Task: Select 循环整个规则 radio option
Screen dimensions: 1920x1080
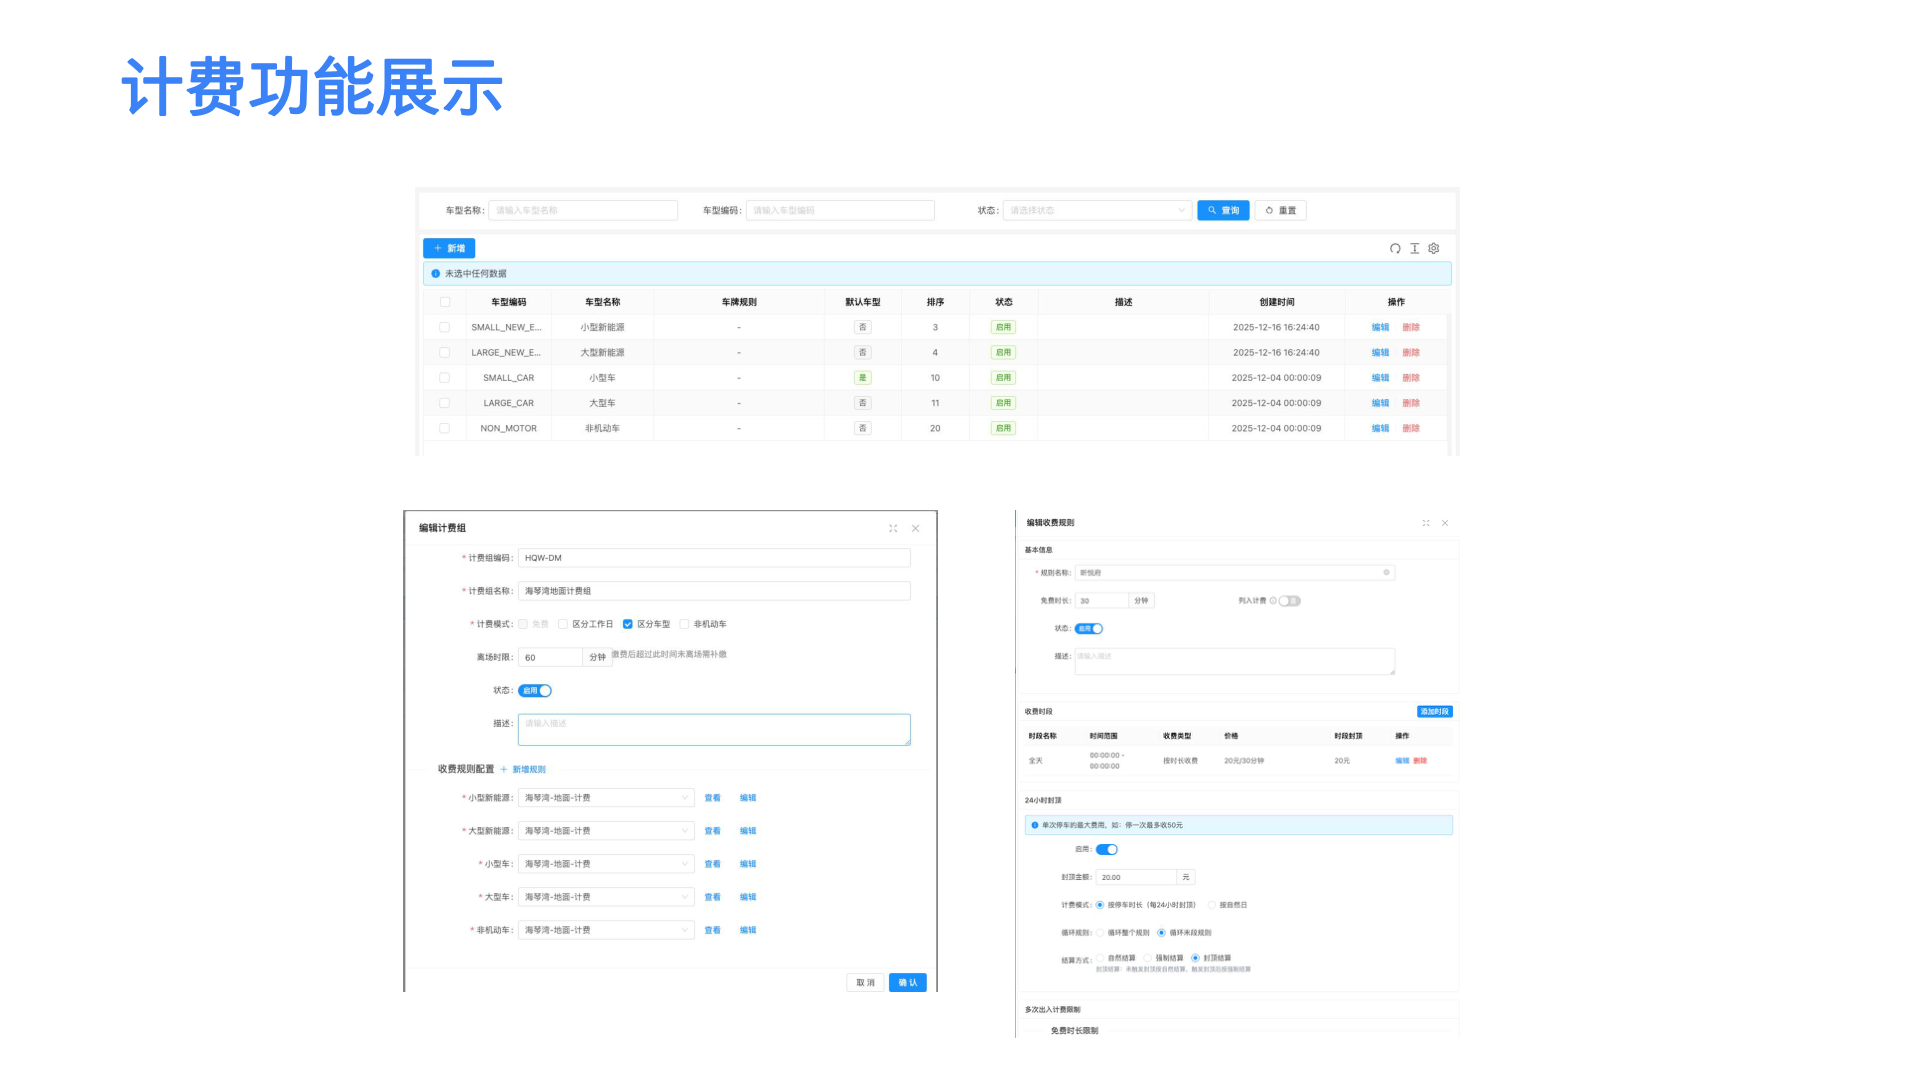Action: coord(1100,933)
